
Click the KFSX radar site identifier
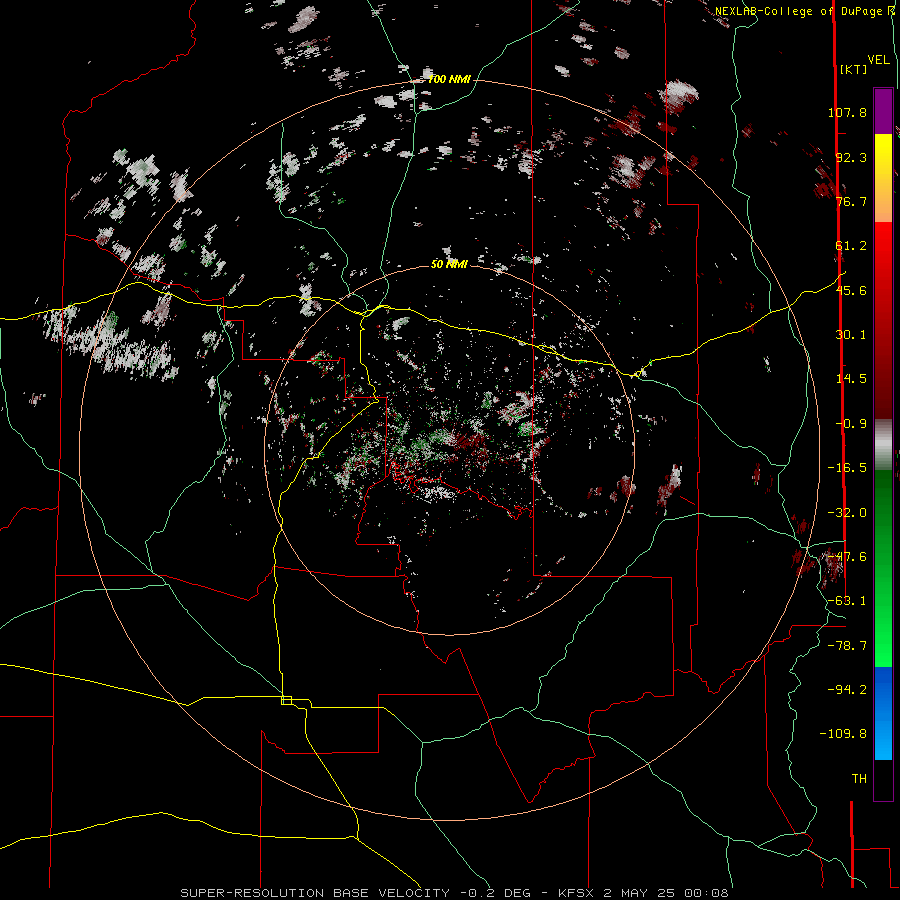(577, 893)
